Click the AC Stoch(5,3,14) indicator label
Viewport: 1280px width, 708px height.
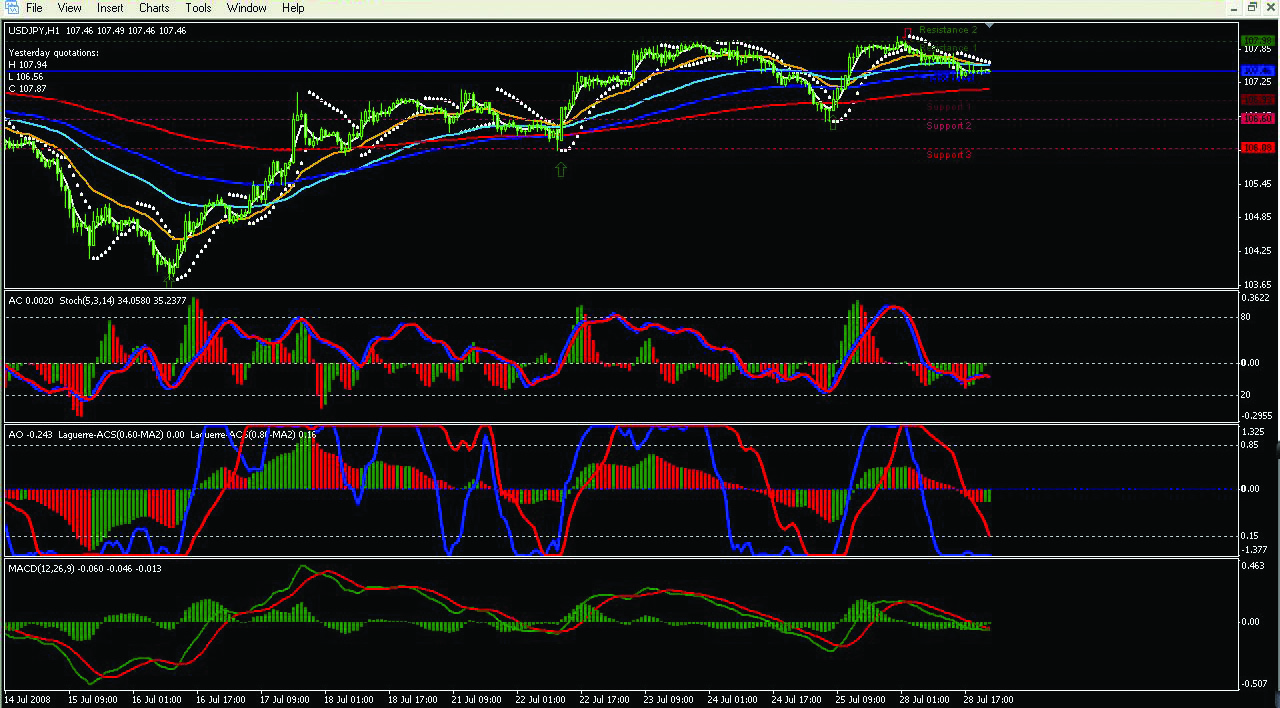pos(97,300)
